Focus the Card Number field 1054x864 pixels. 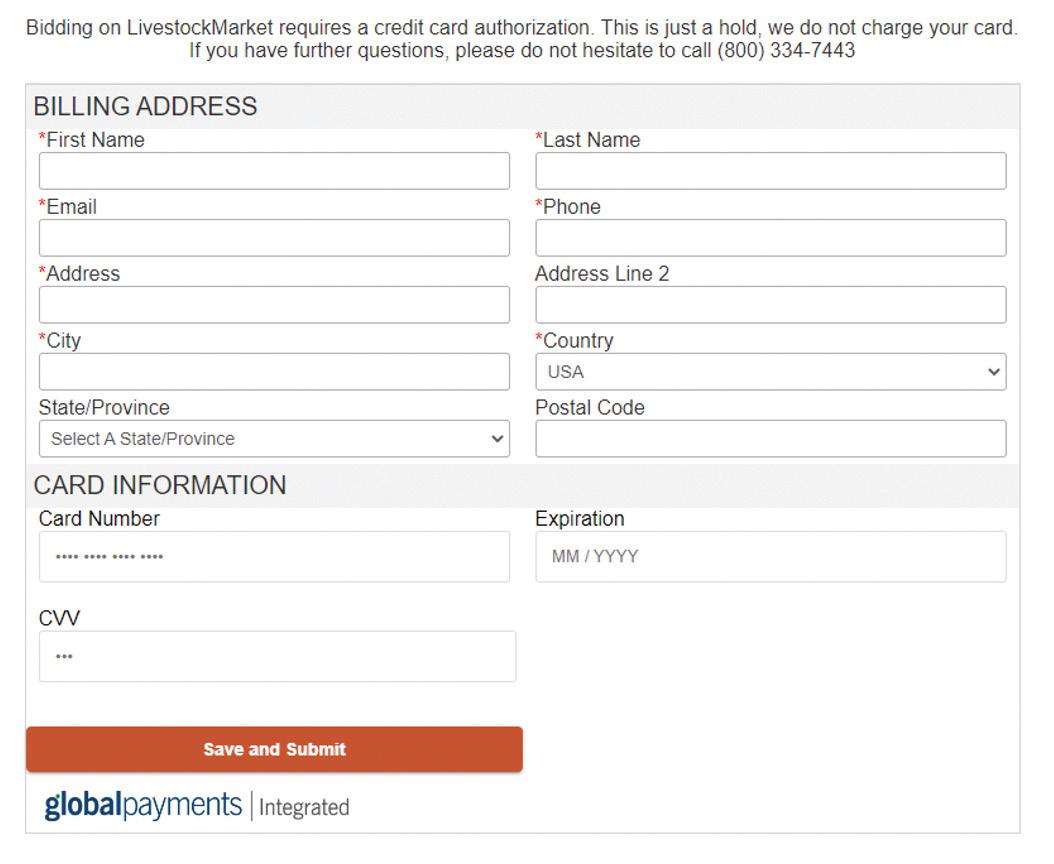coord(274,557)
